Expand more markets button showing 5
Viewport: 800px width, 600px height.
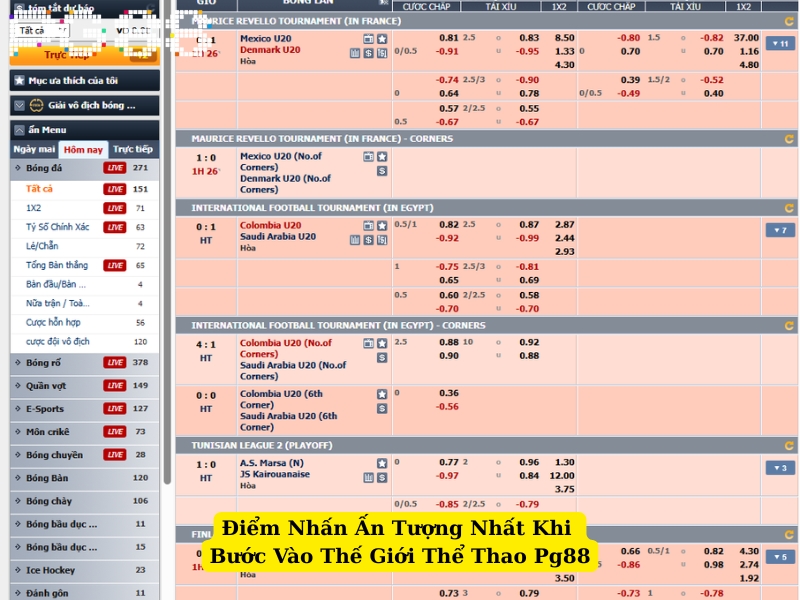click(x=780, y=557)
